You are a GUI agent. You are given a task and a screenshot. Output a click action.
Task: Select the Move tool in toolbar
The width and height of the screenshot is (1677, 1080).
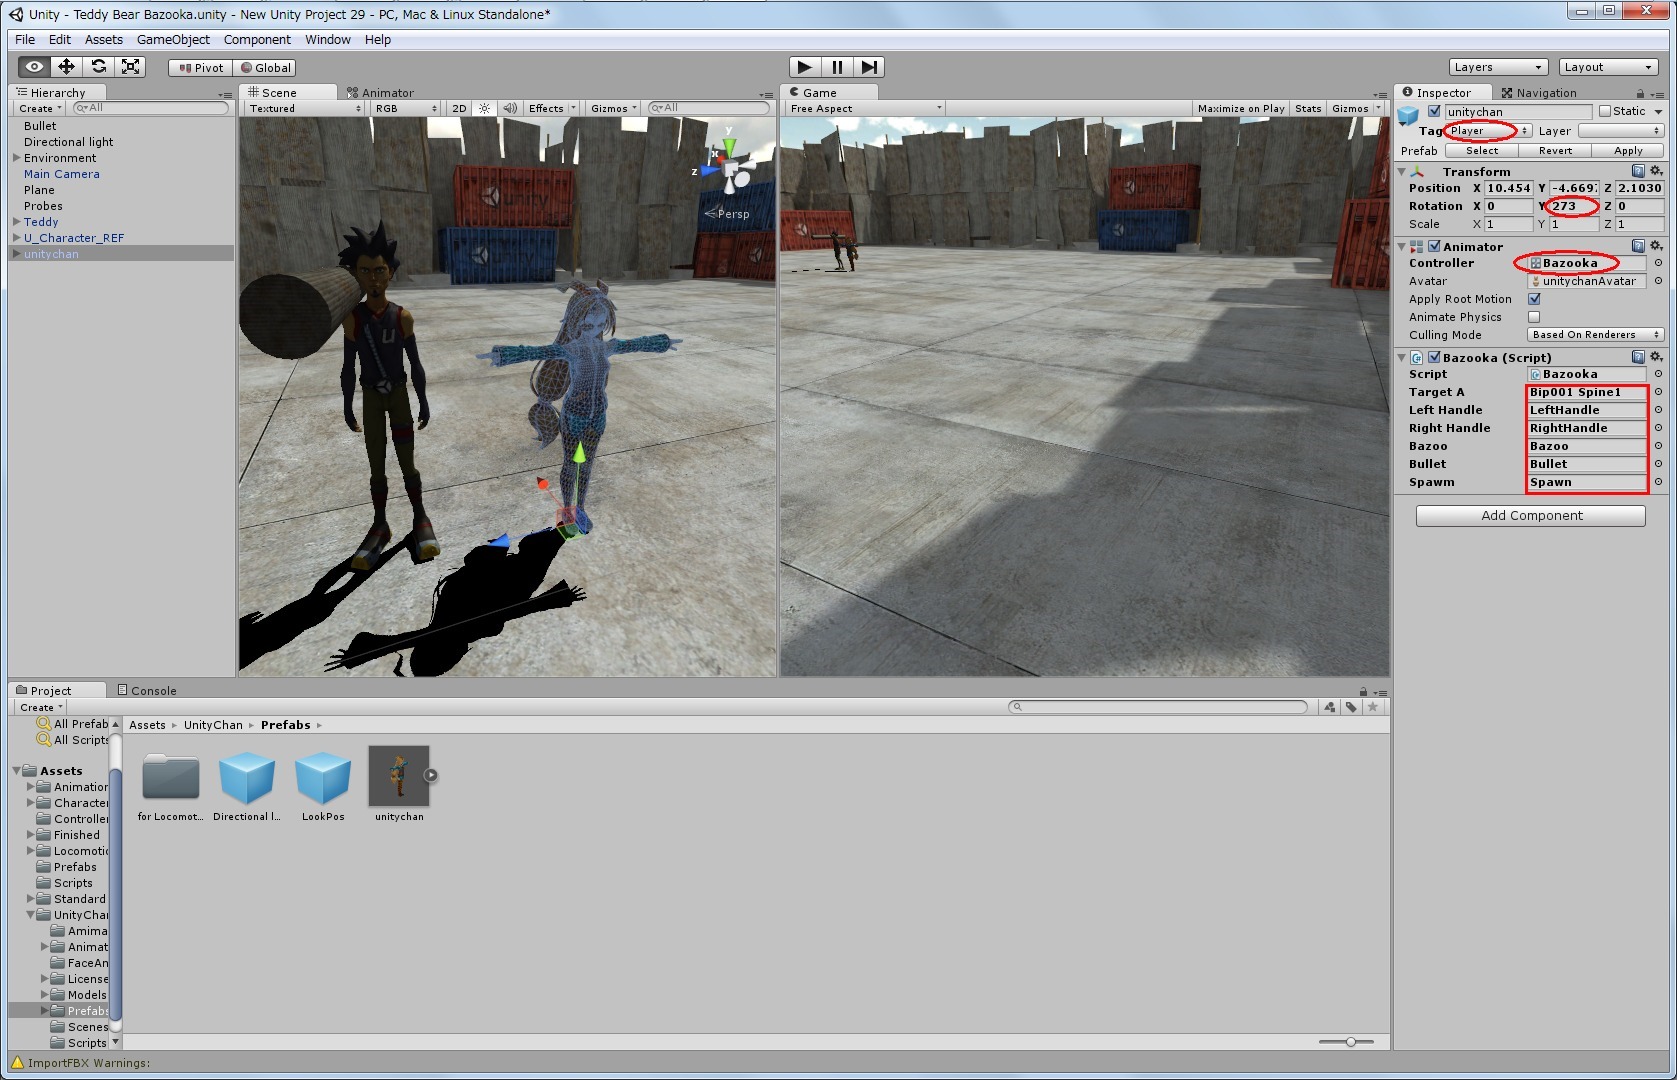(66, 67)
